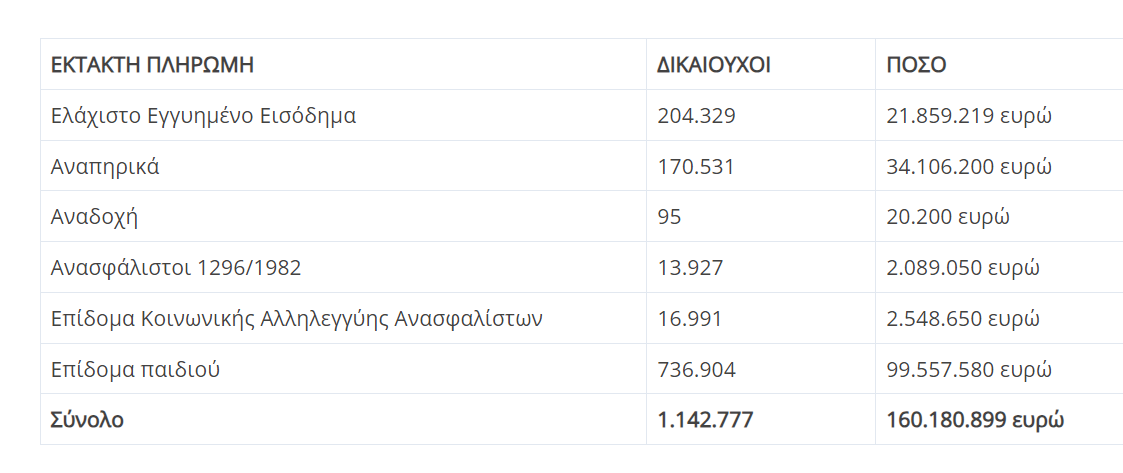Click beneficiaries value 736.904
1123x473 pixels.
(696, 370)
